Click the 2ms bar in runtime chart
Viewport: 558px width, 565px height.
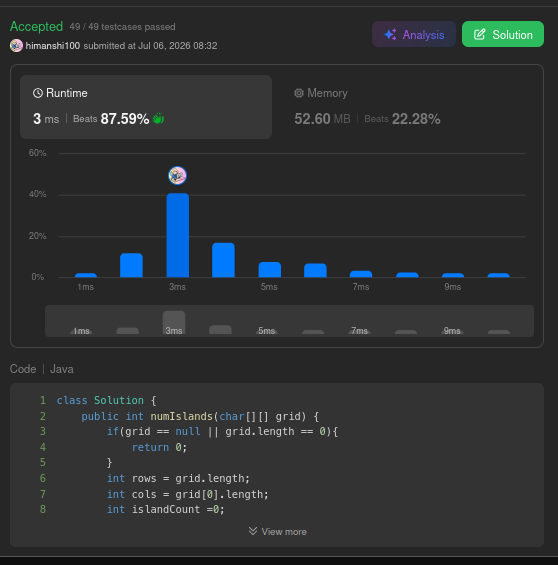tap(131, 265)
